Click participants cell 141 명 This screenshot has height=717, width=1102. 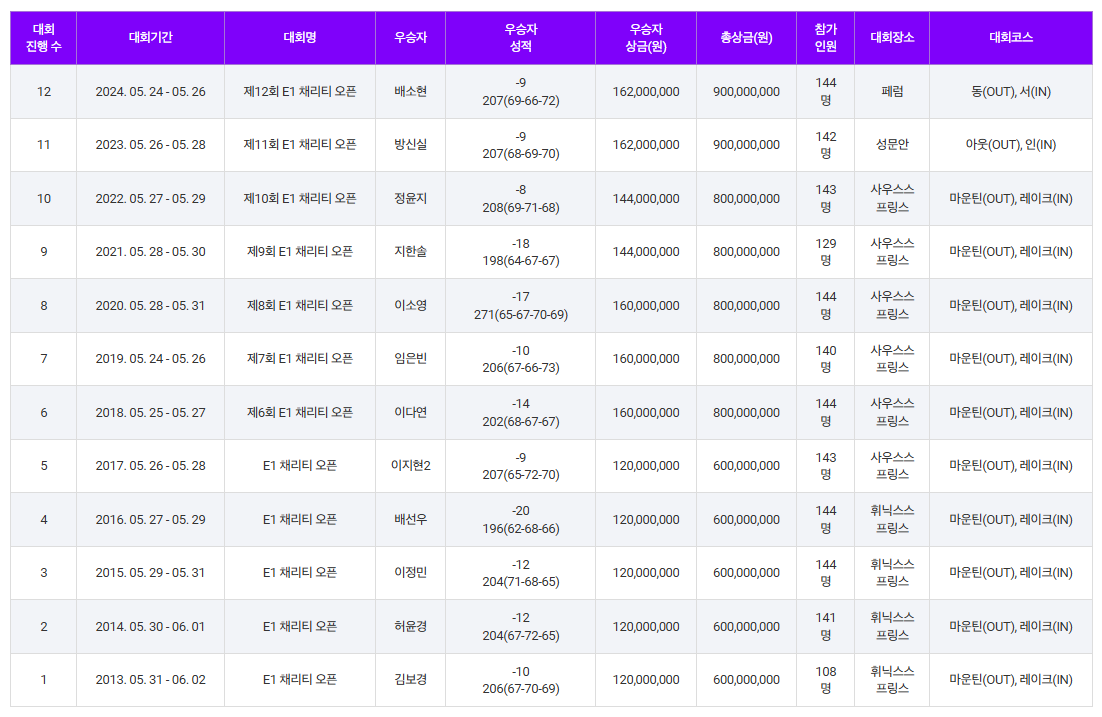[826, 626]
